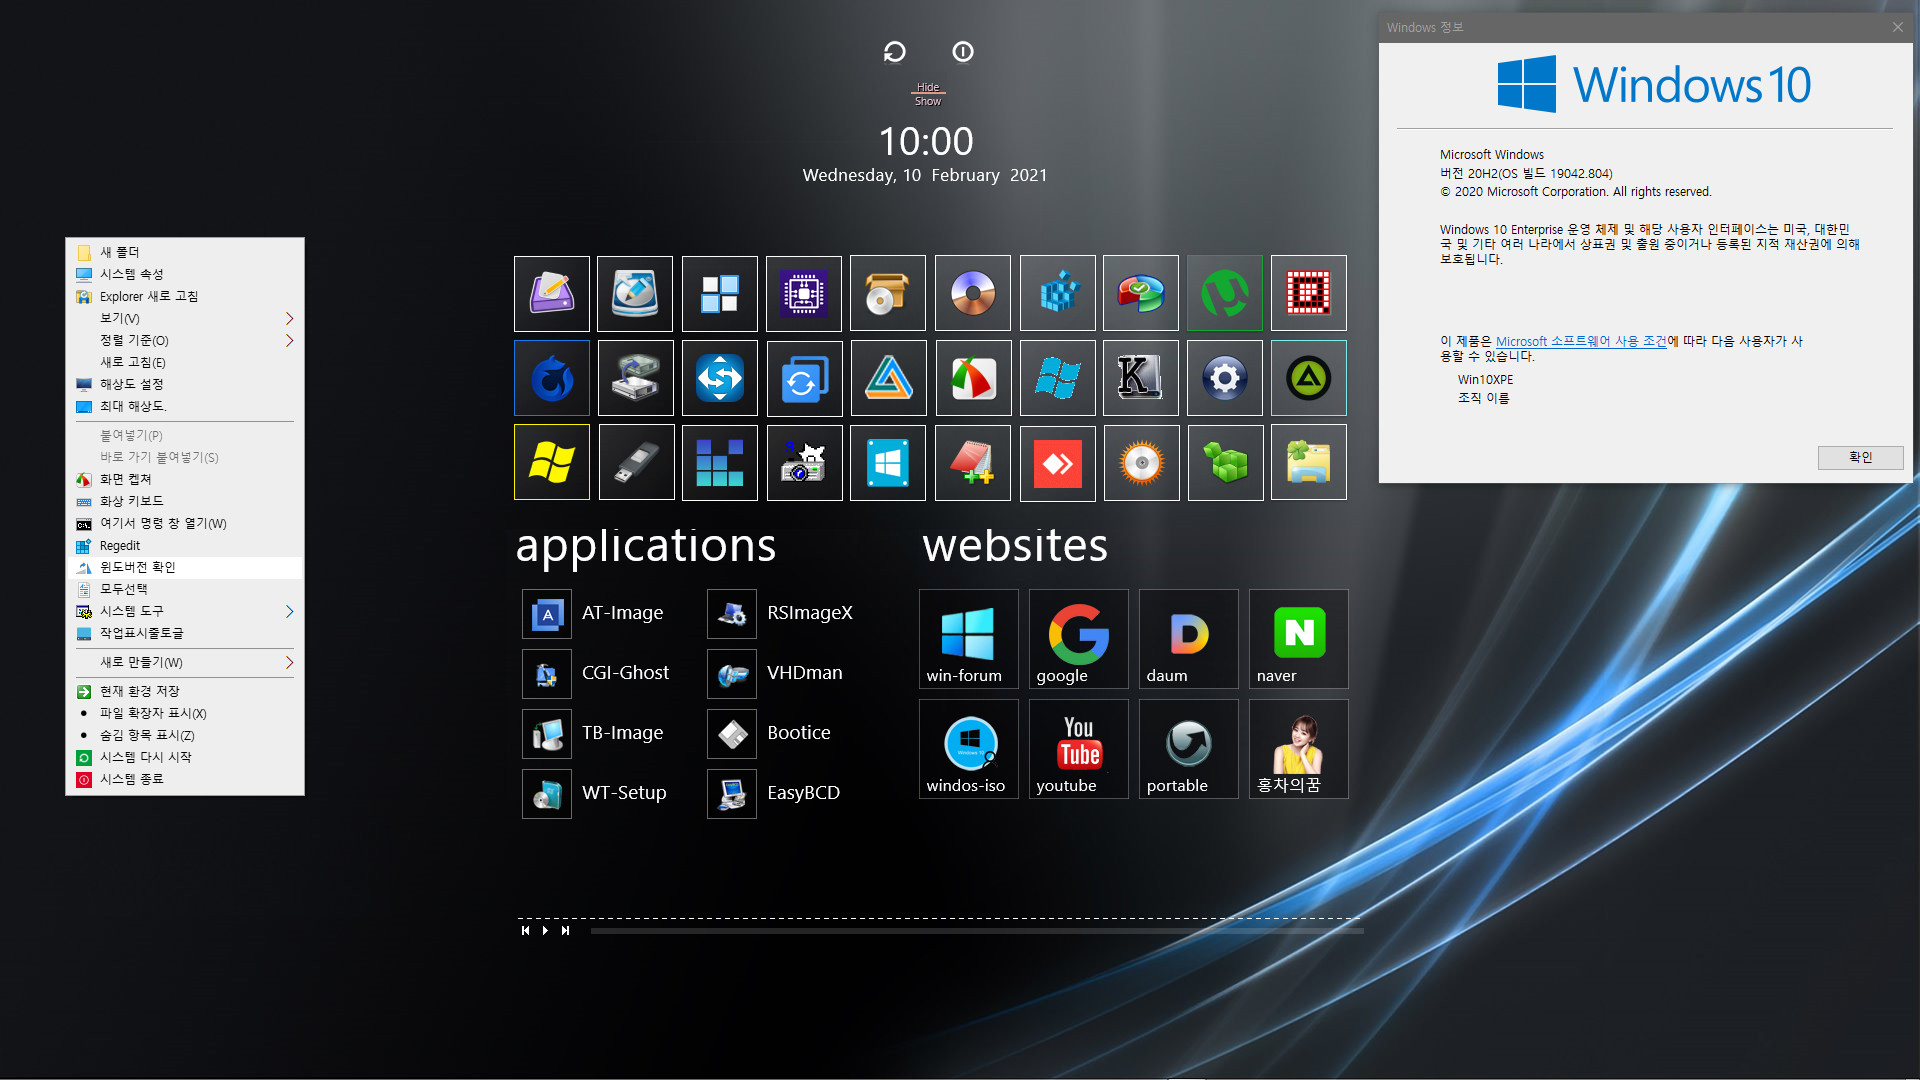1920x1080 pixels.
Task: Launch AT-Image application
Action: pyautogui.click(x=594, y=613)
